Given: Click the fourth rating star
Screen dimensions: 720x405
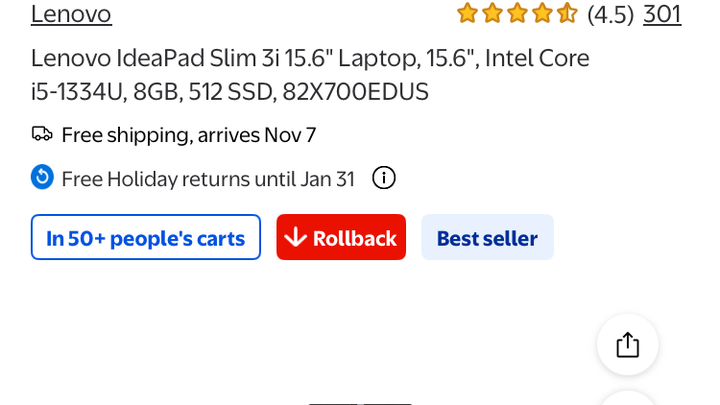Looking at the screenshot, I should tap(542, 13).
